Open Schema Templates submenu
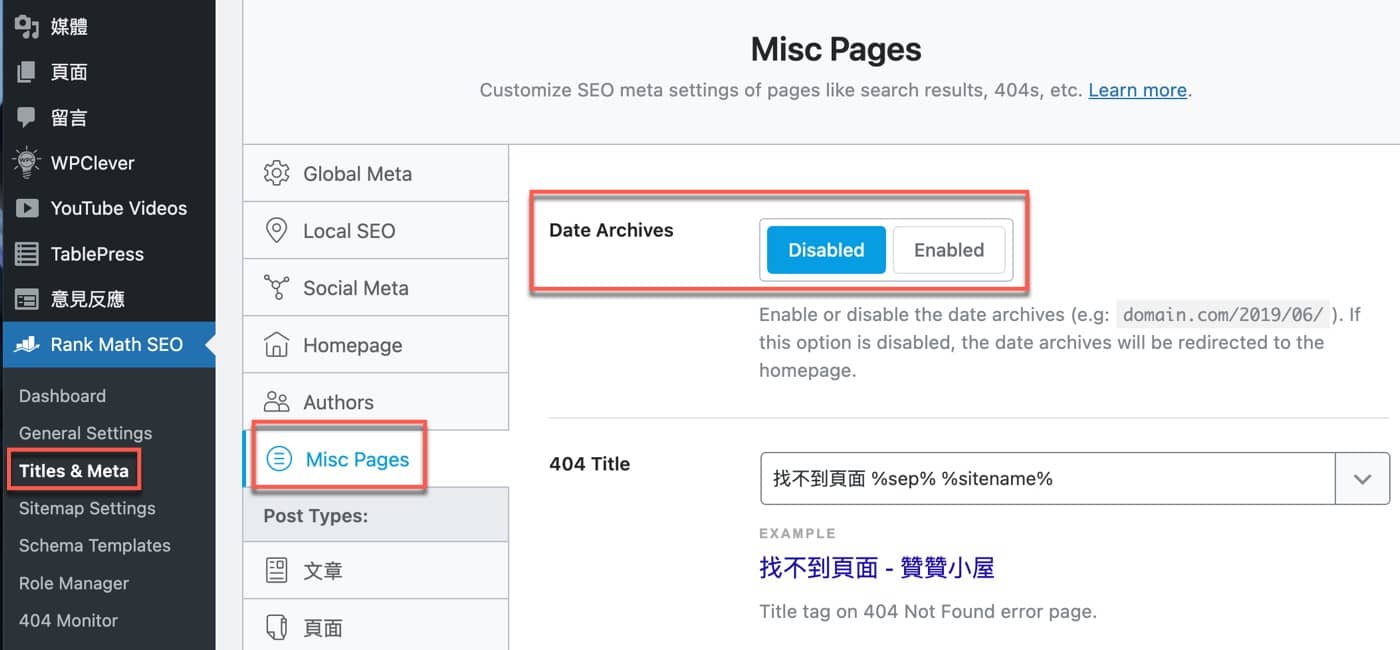Viewport: 1400px width, 650px height. point(94,546)
